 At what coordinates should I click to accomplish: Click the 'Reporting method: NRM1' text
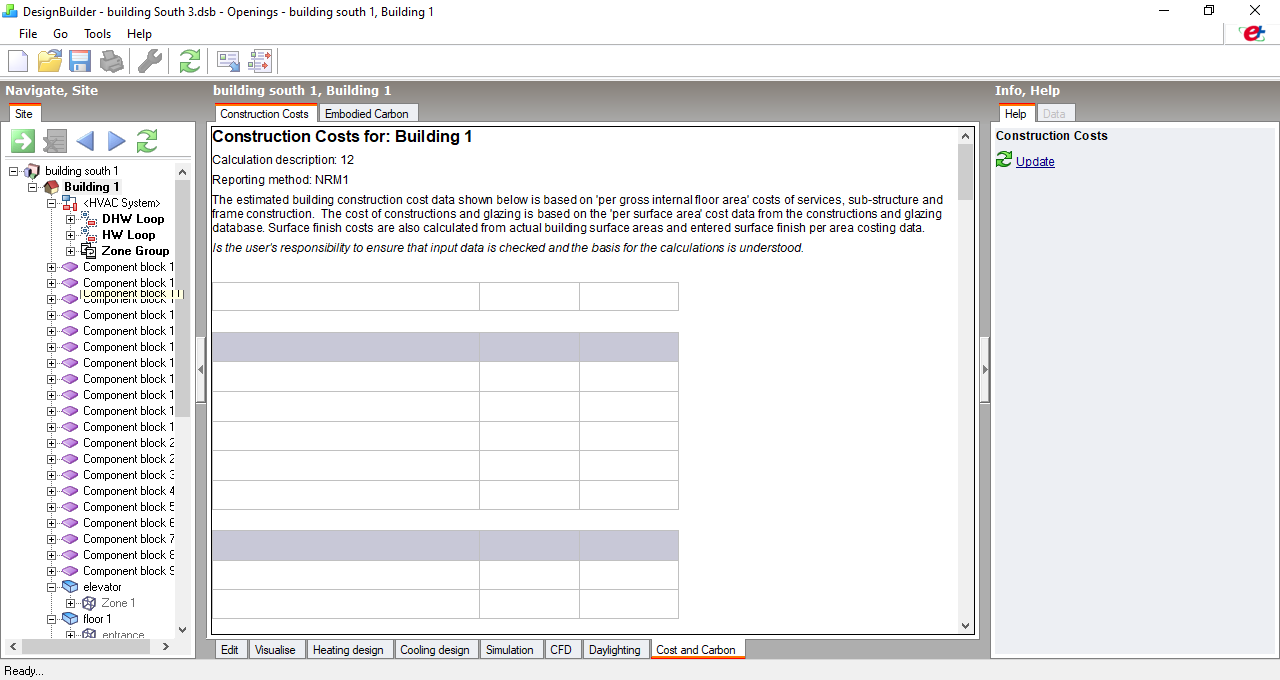[280, 180]
